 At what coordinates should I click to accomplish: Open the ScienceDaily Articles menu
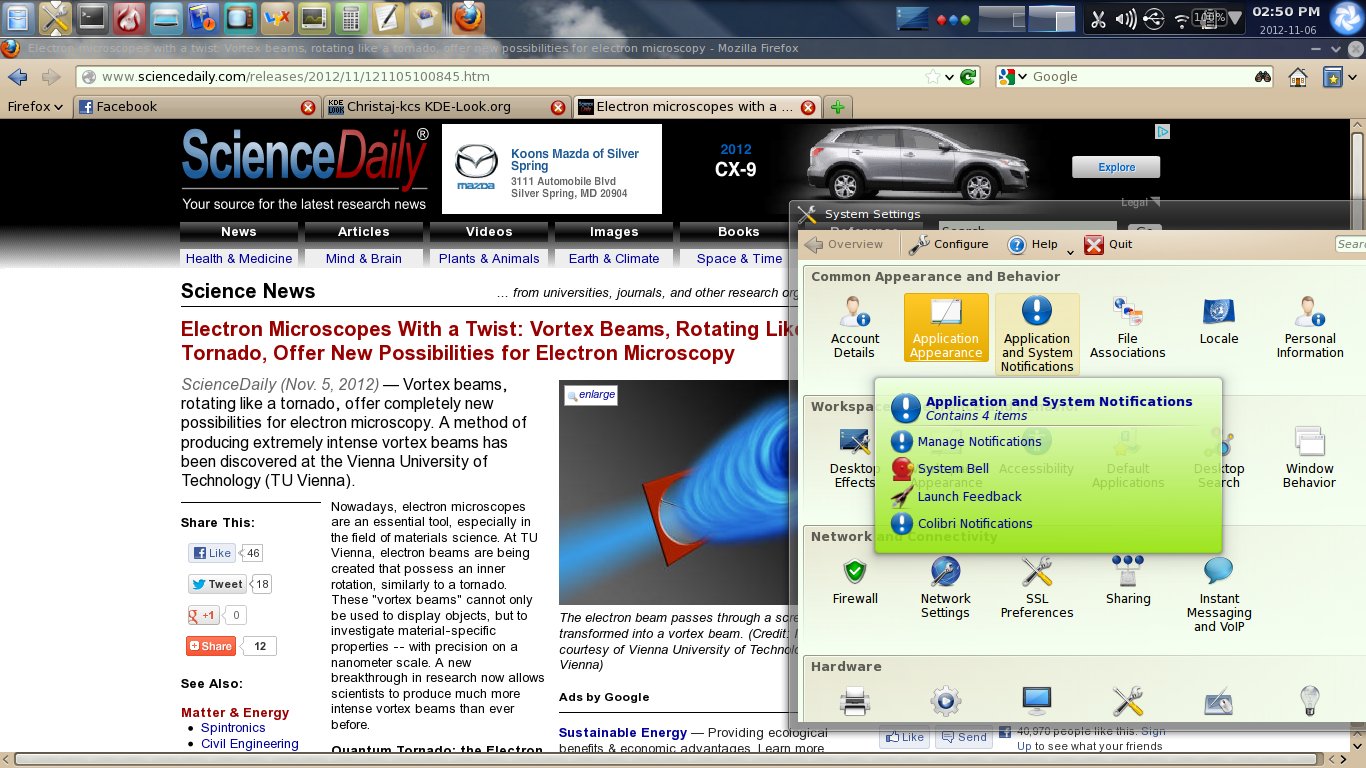coord(364,232)
